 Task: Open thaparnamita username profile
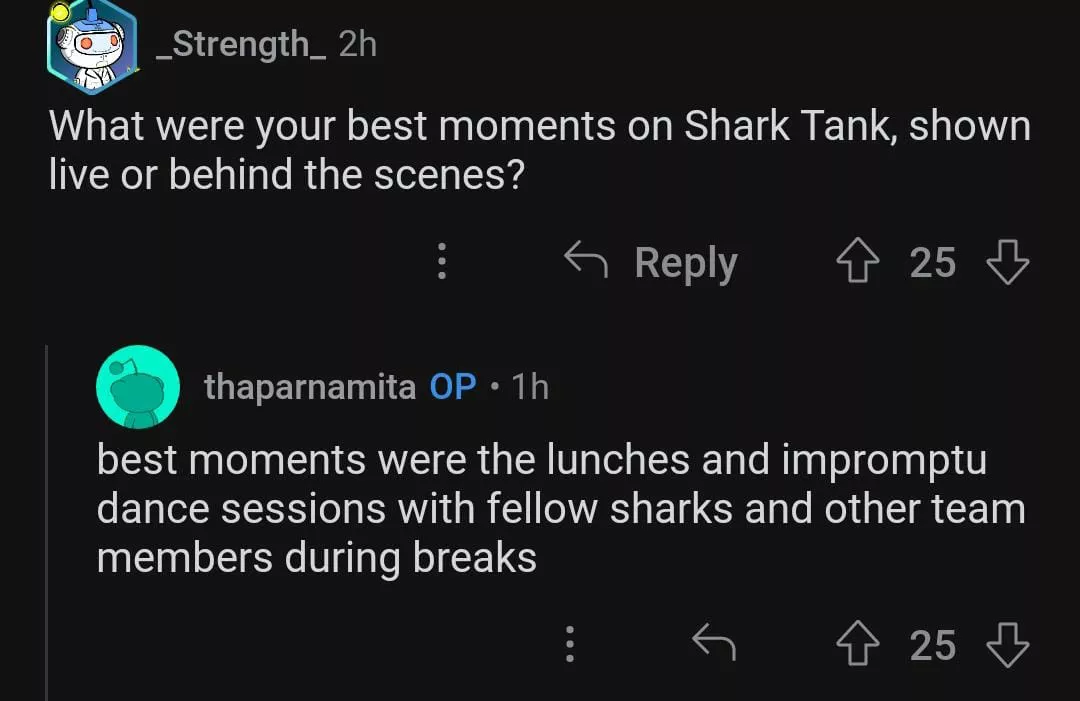[309, 387]
